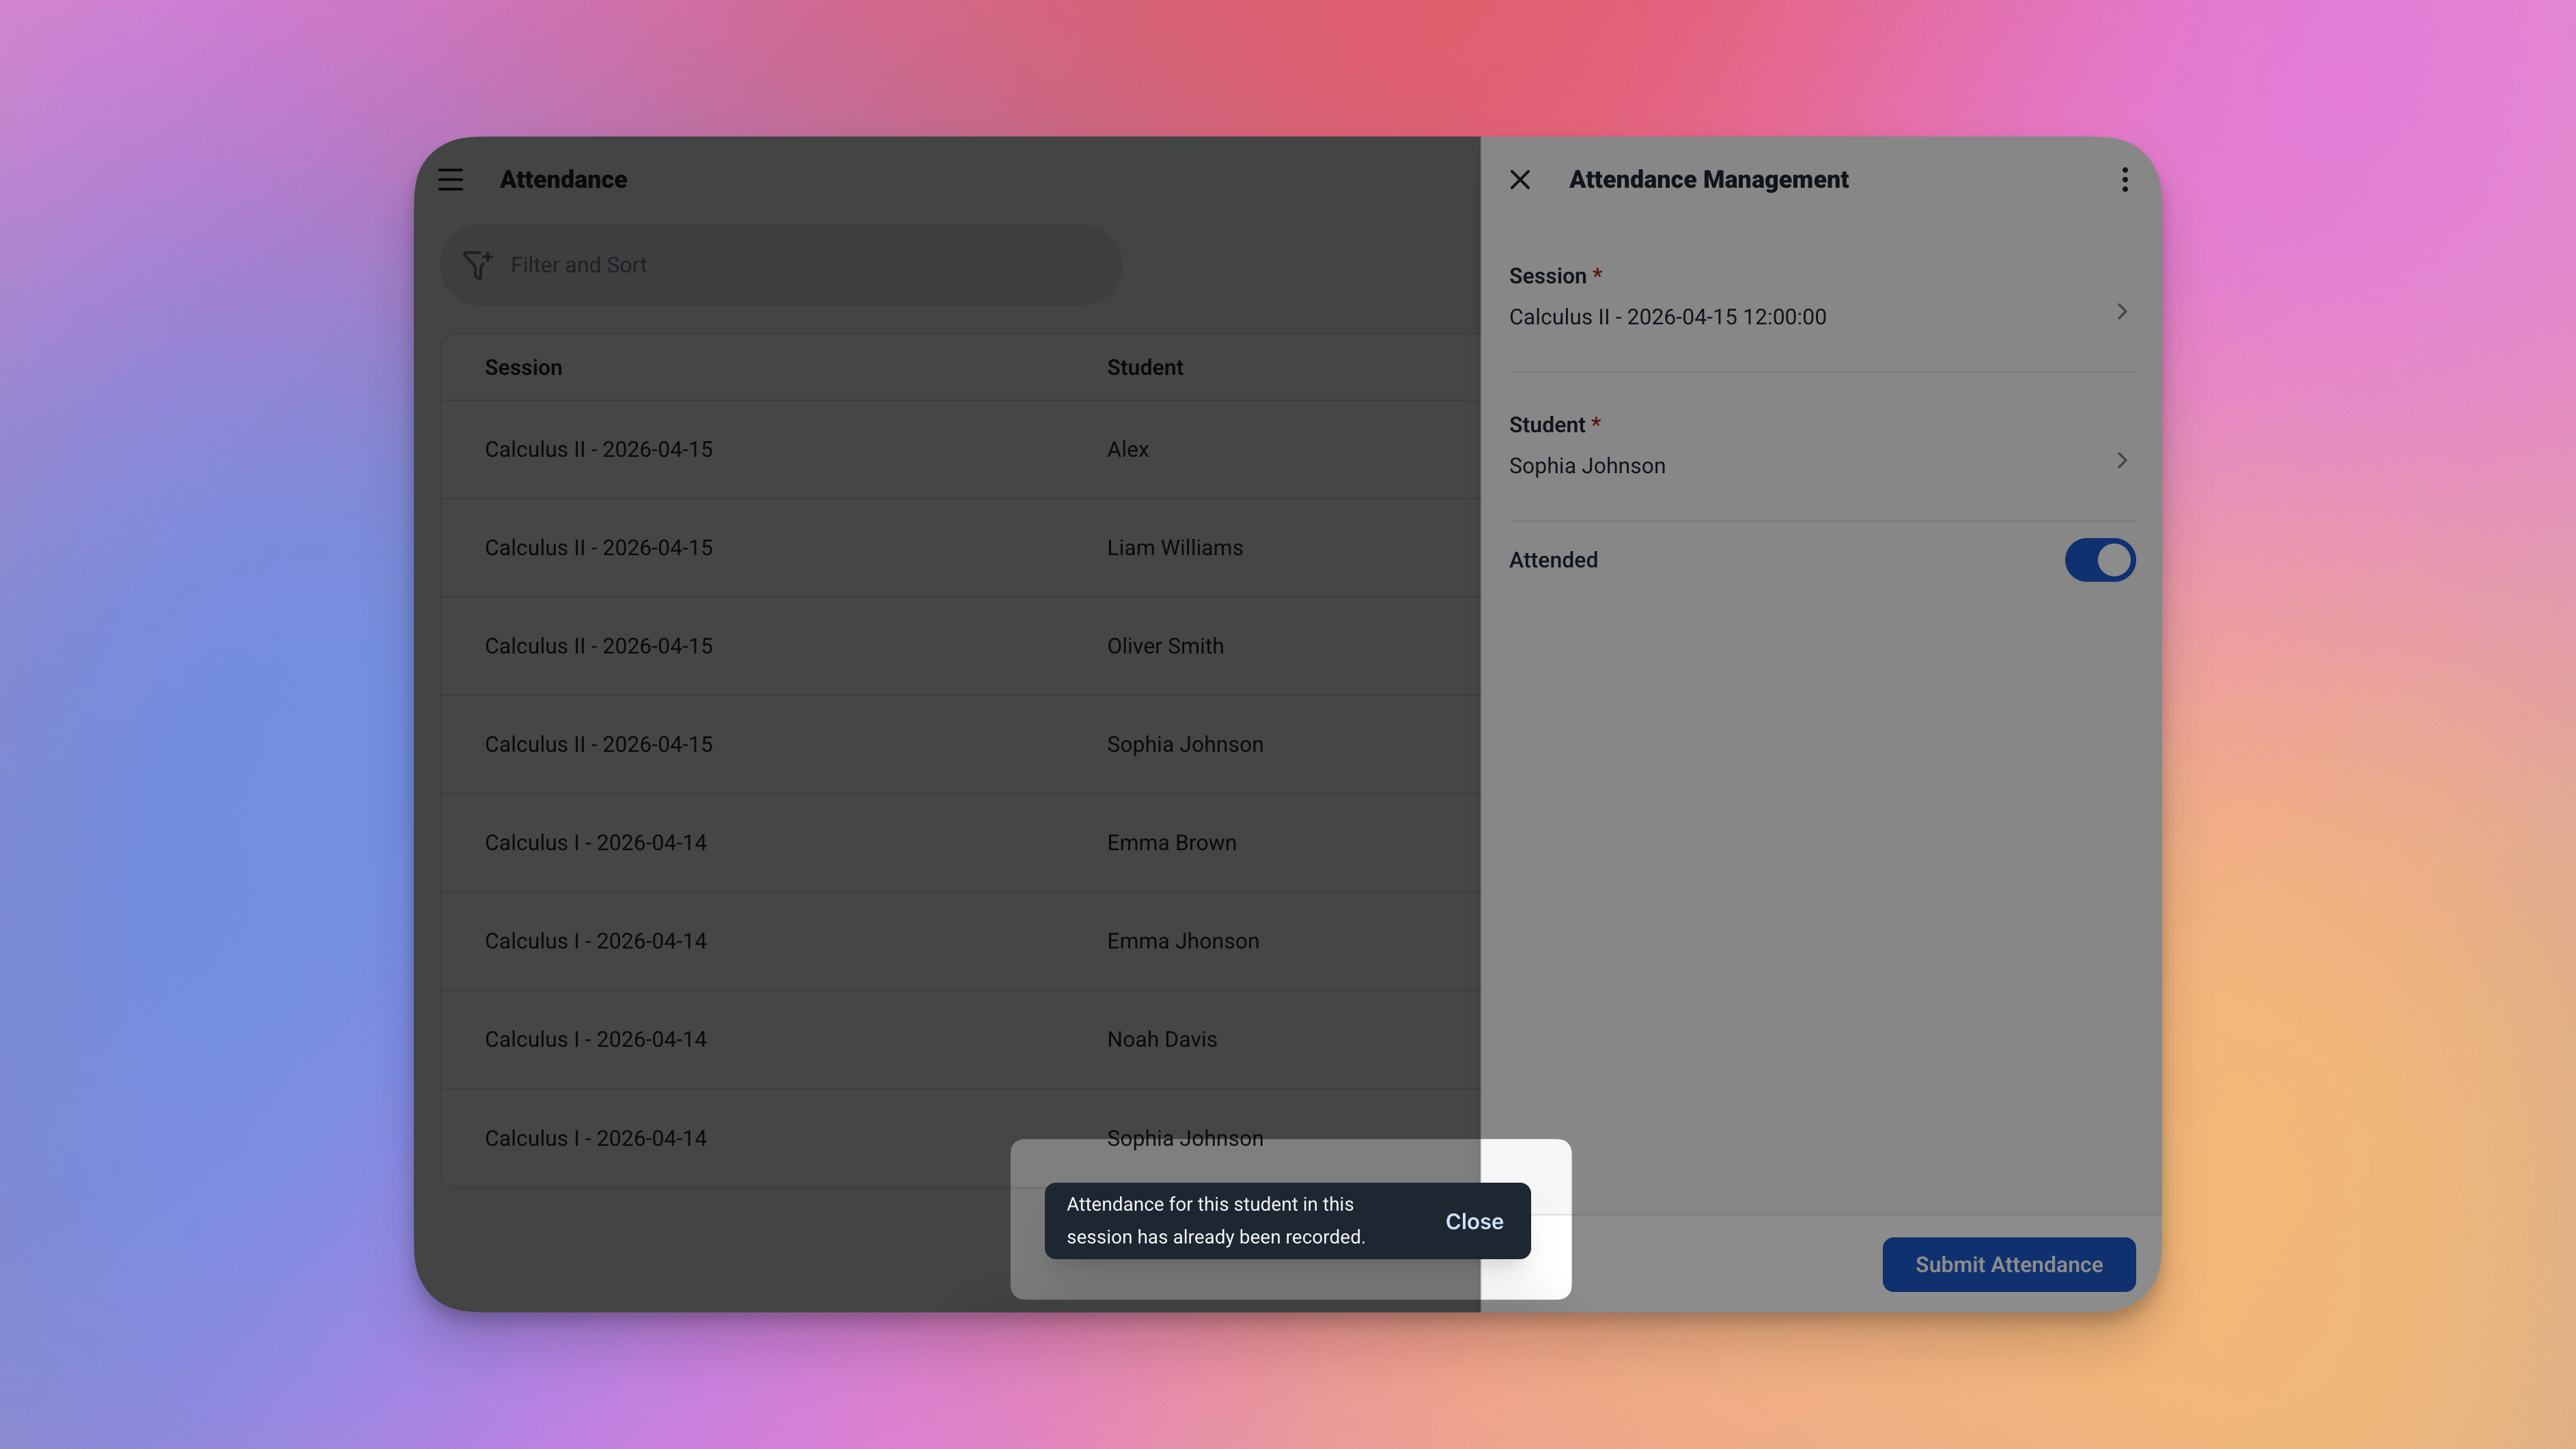Click the filter funnel icon
This screenshot has height=1449, width=2576.
click(x=477, y=265)
